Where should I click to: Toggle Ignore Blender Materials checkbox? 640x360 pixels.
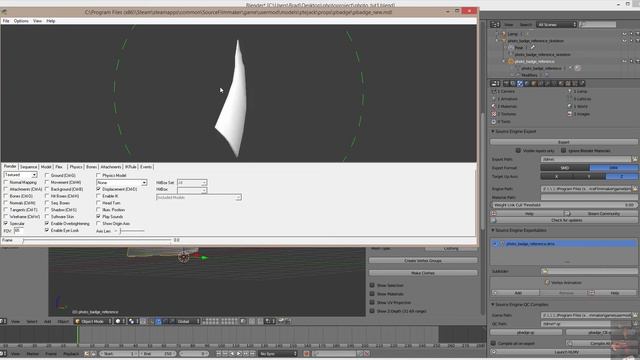(x=563, y=151)
